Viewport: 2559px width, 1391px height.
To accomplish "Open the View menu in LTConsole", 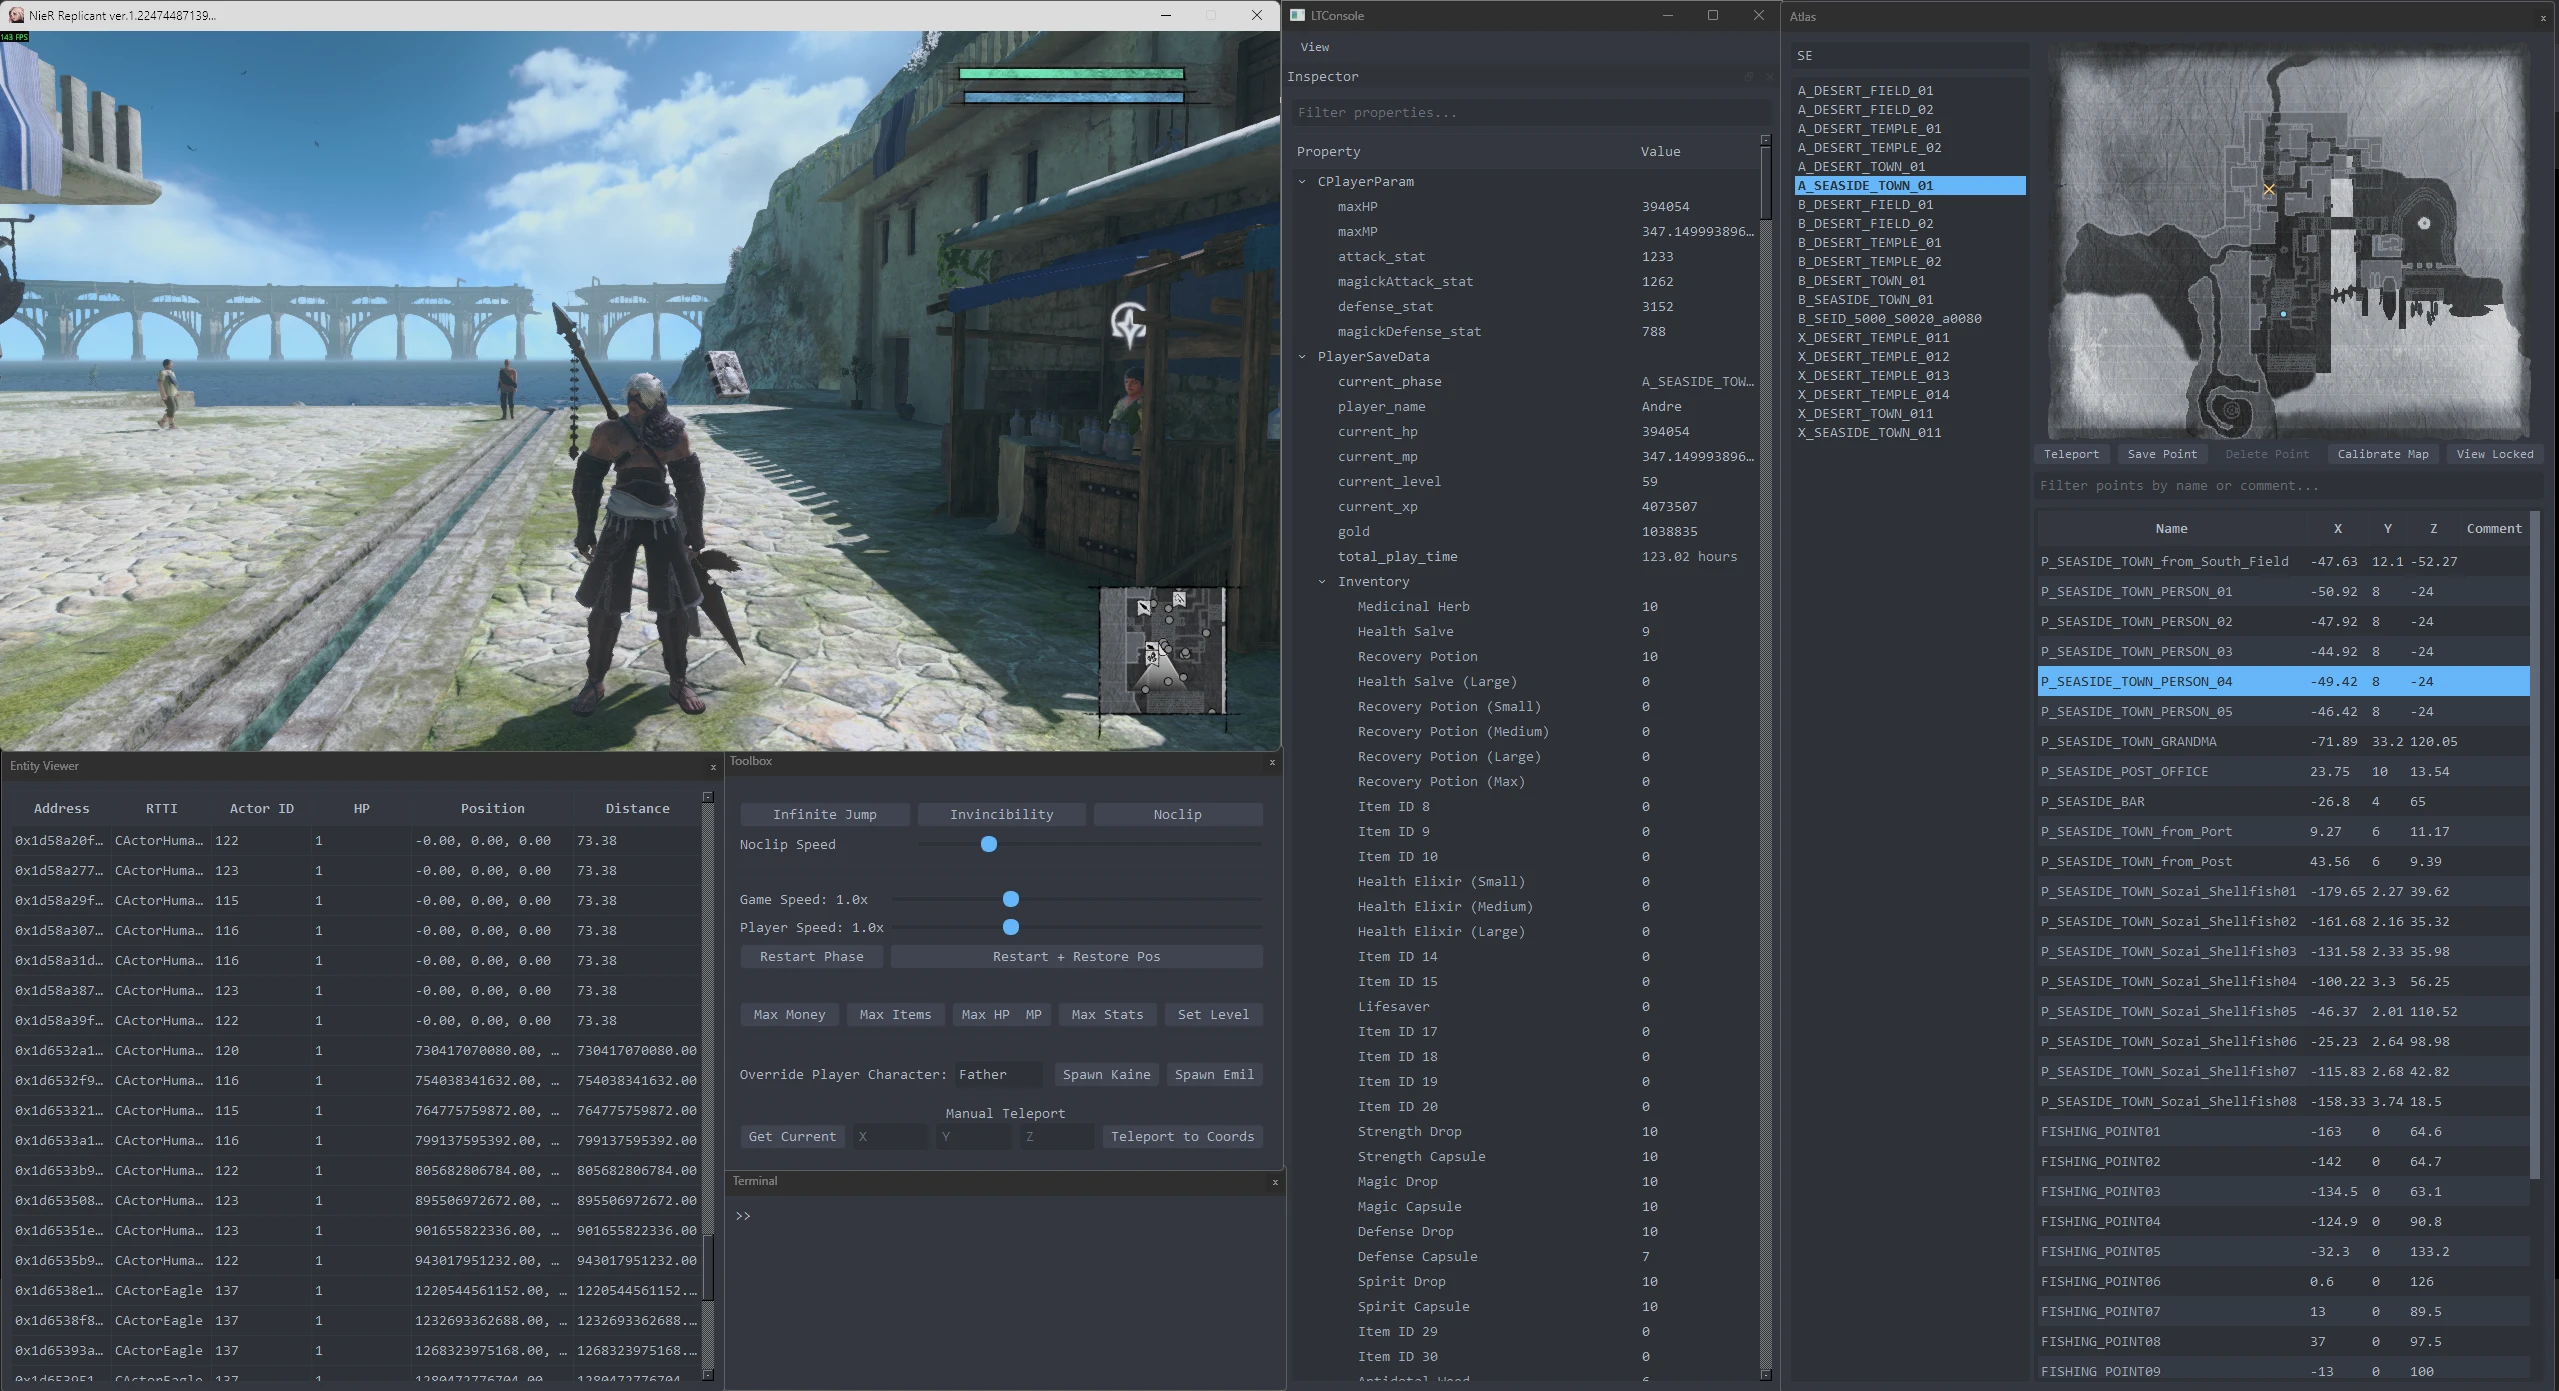I will click(x=1313, y=46).
